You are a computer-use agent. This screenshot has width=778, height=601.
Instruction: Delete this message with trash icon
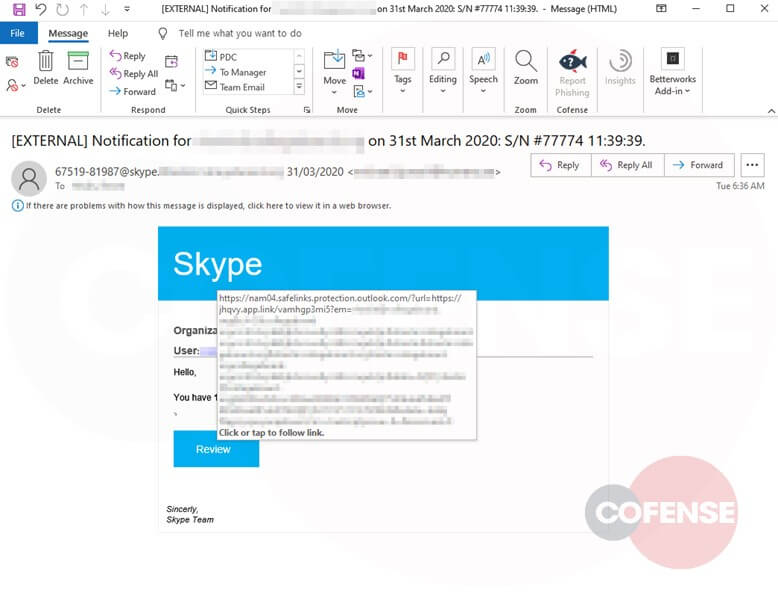46,67
